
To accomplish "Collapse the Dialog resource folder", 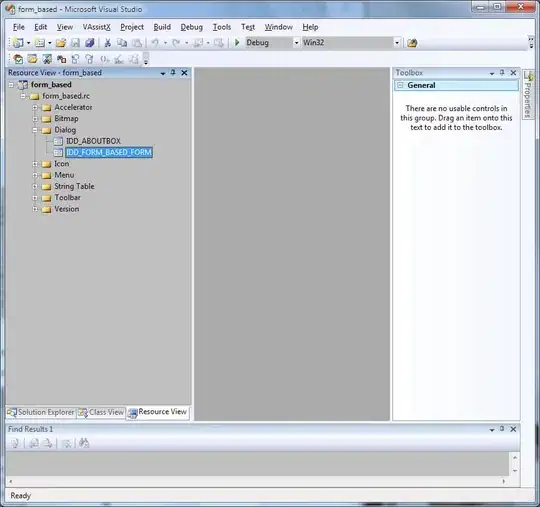I will [35, 130].
